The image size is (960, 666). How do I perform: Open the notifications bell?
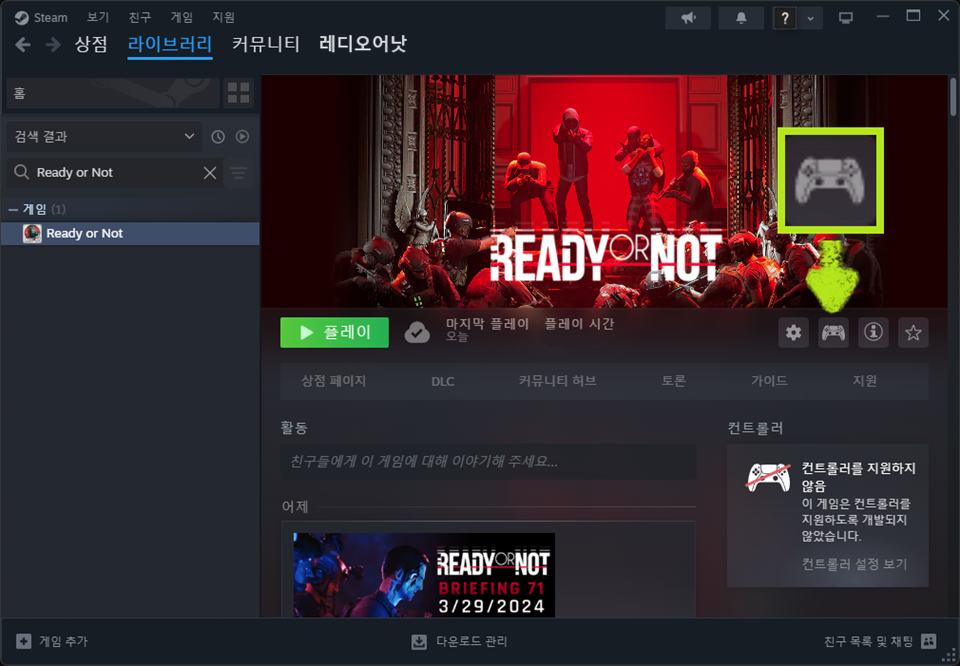(741, 18)
